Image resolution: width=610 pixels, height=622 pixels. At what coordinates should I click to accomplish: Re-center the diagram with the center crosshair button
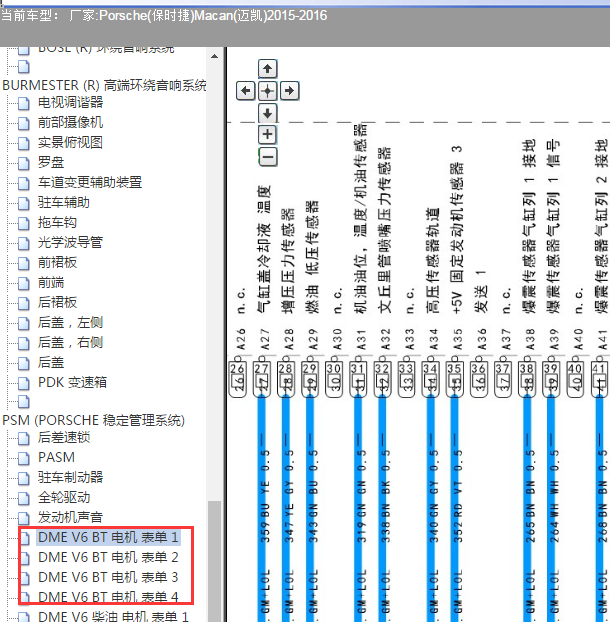[x=267, y=91]
